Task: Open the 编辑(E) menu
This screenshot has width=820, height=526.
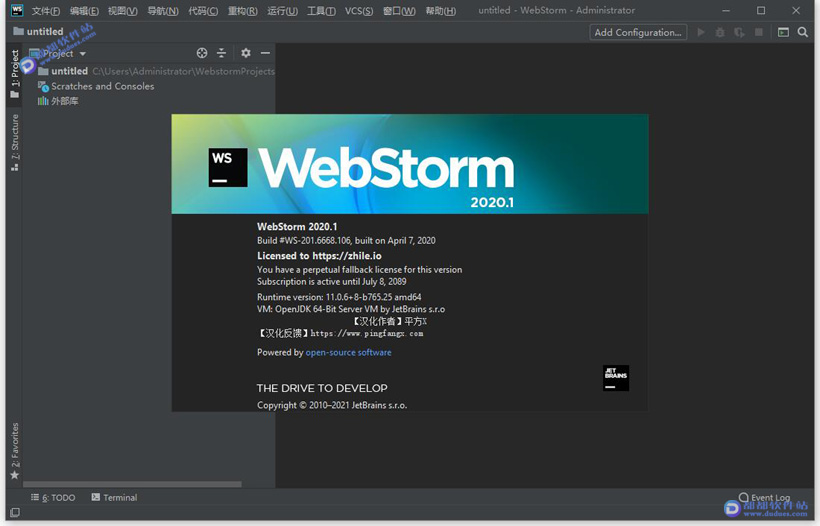Action: [x=84, y=10]
